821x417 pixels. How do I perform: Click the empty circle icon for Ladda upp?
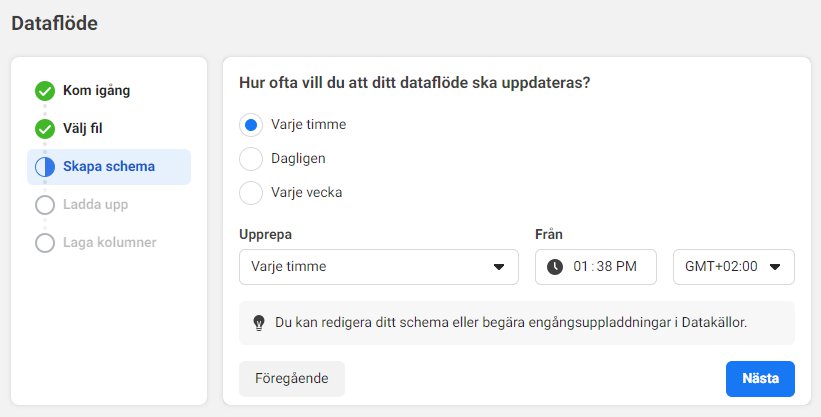(45, 205)
